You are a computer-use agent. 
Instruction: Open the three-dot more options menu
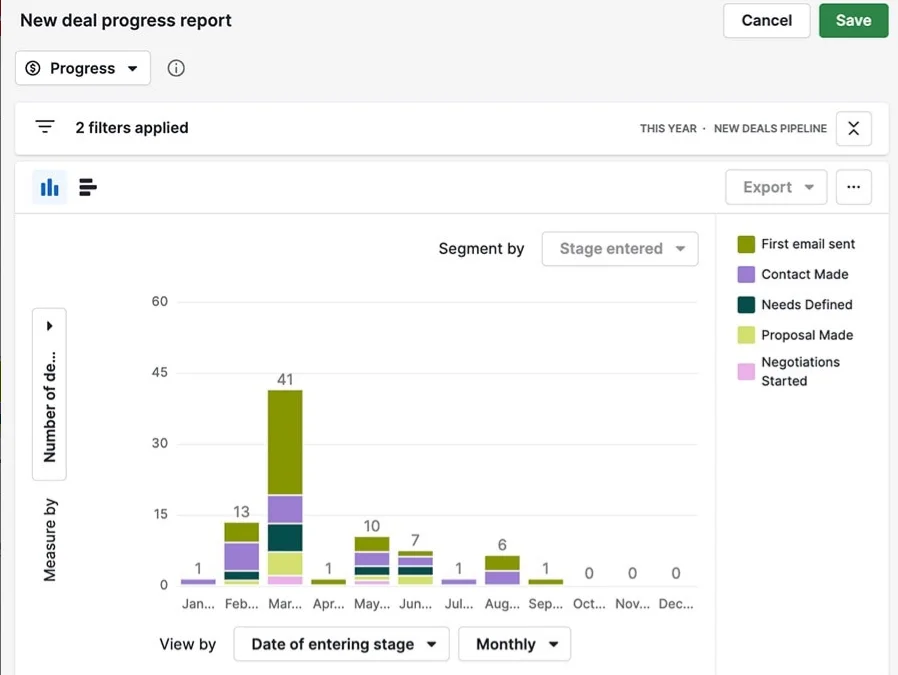853,187
